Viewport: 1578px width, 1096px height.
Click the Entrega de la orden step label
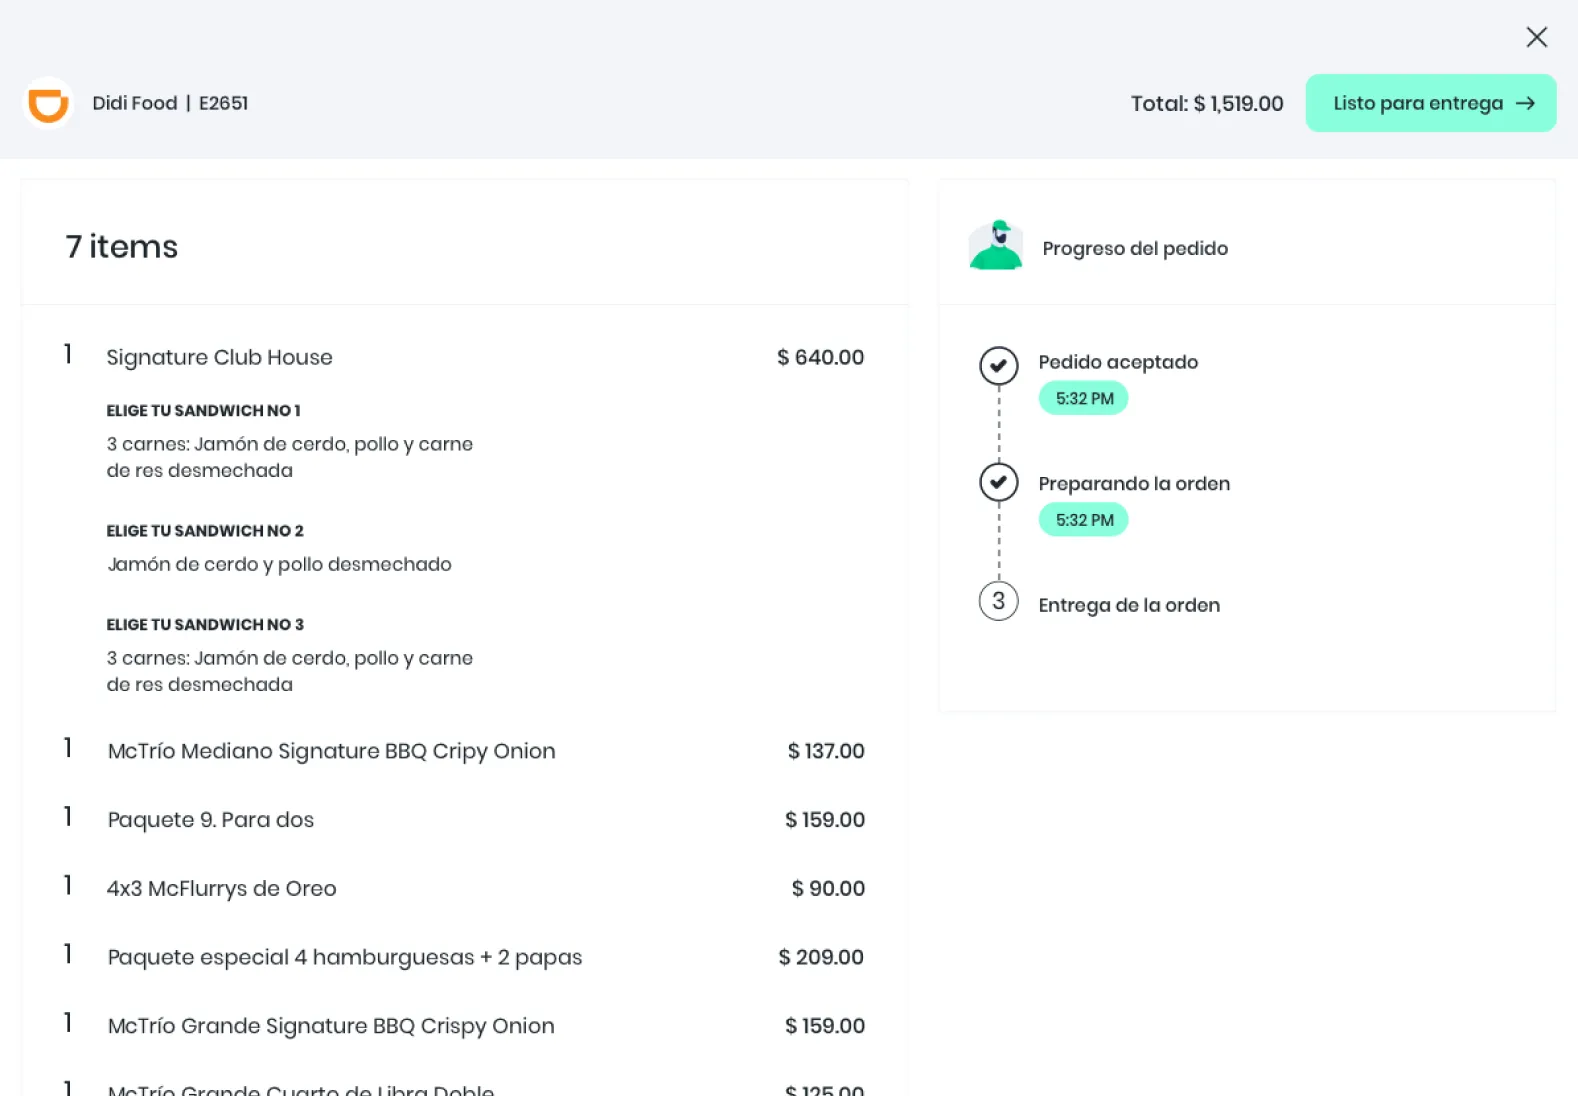pyautogui.click(x=1129, y=605)
